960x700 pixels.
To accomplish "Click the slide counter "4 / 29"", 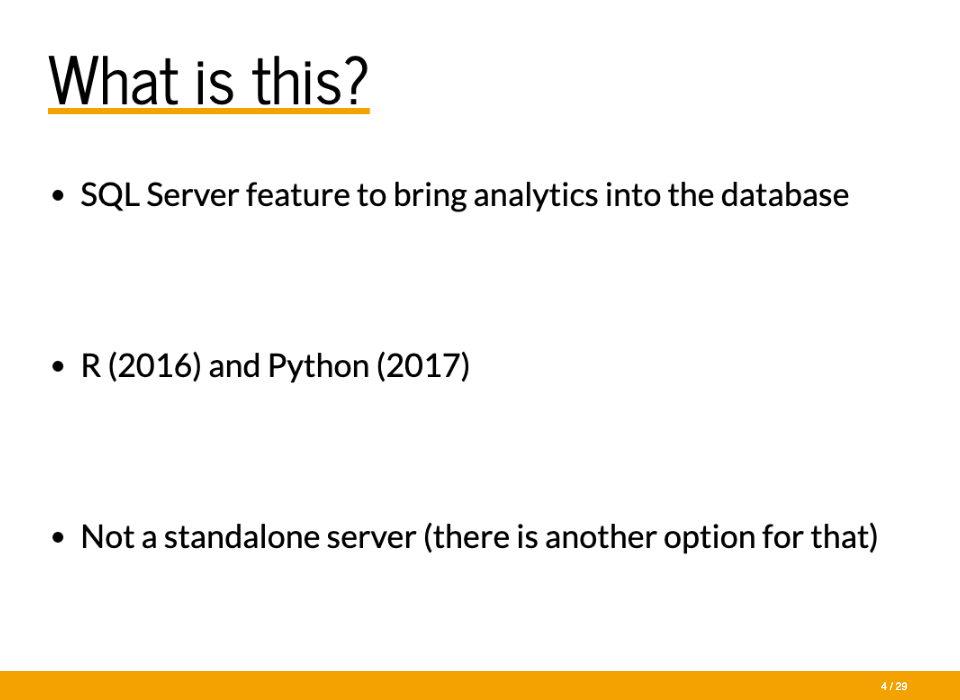I will pos(894,686).
